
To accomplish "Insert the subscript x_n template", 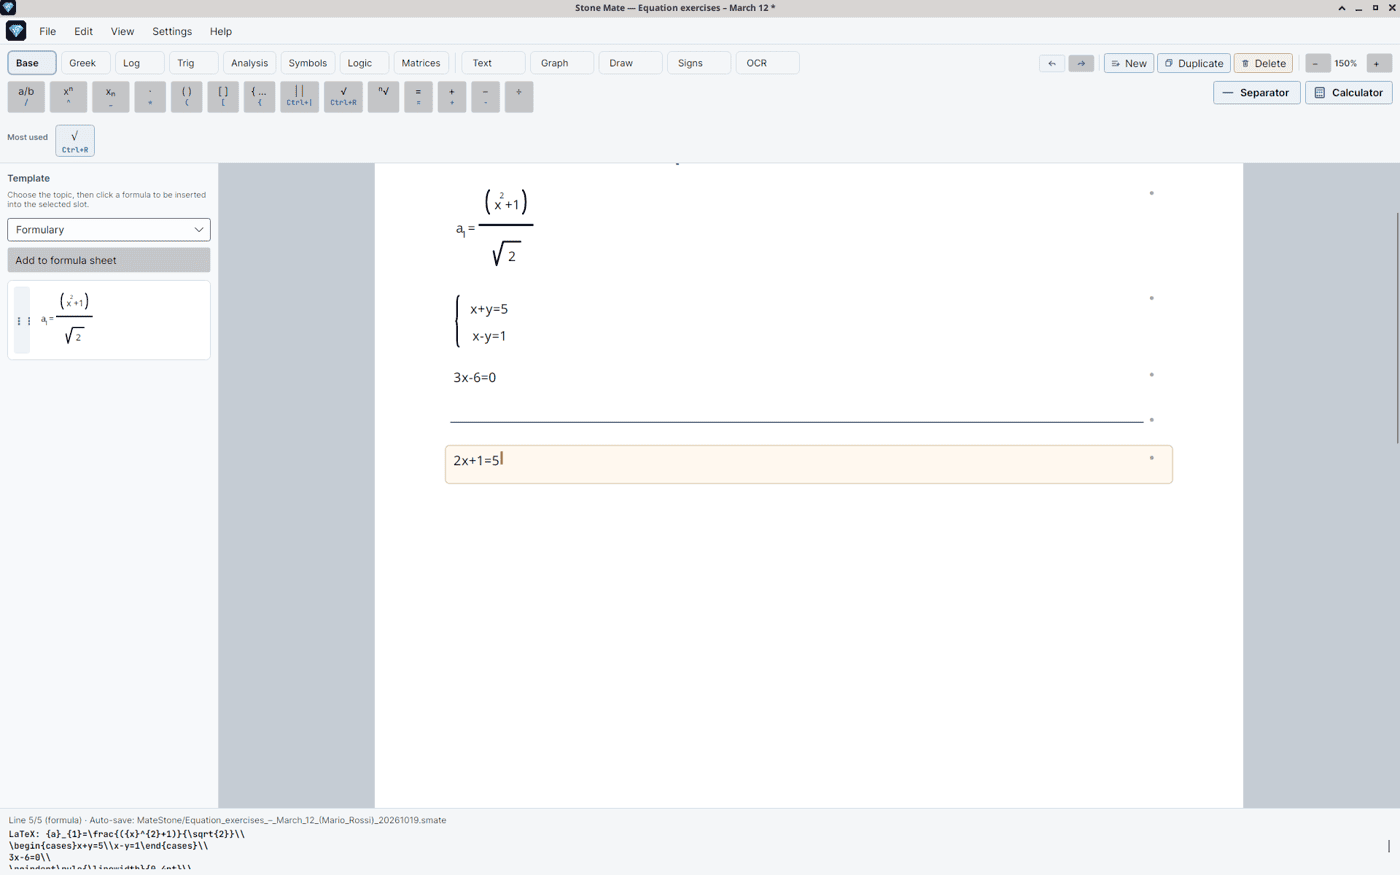I will coord(110,96).
